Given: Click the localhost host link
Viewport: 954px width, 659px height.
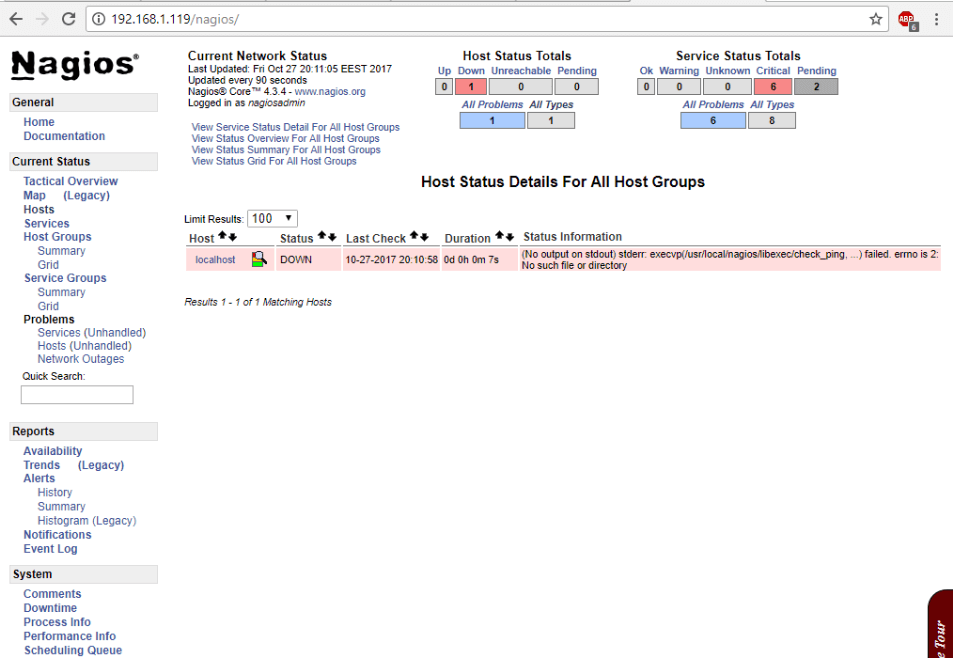Looking at the screenshot, I should pos(215,260).
